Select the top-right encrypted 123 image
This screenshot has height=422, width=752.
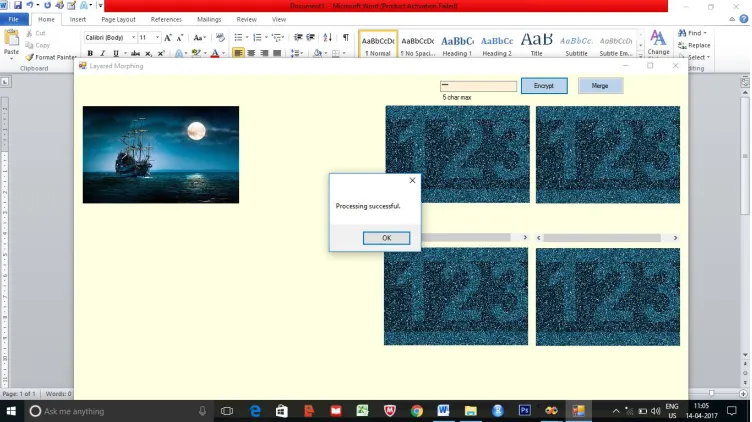click(608, 154)
